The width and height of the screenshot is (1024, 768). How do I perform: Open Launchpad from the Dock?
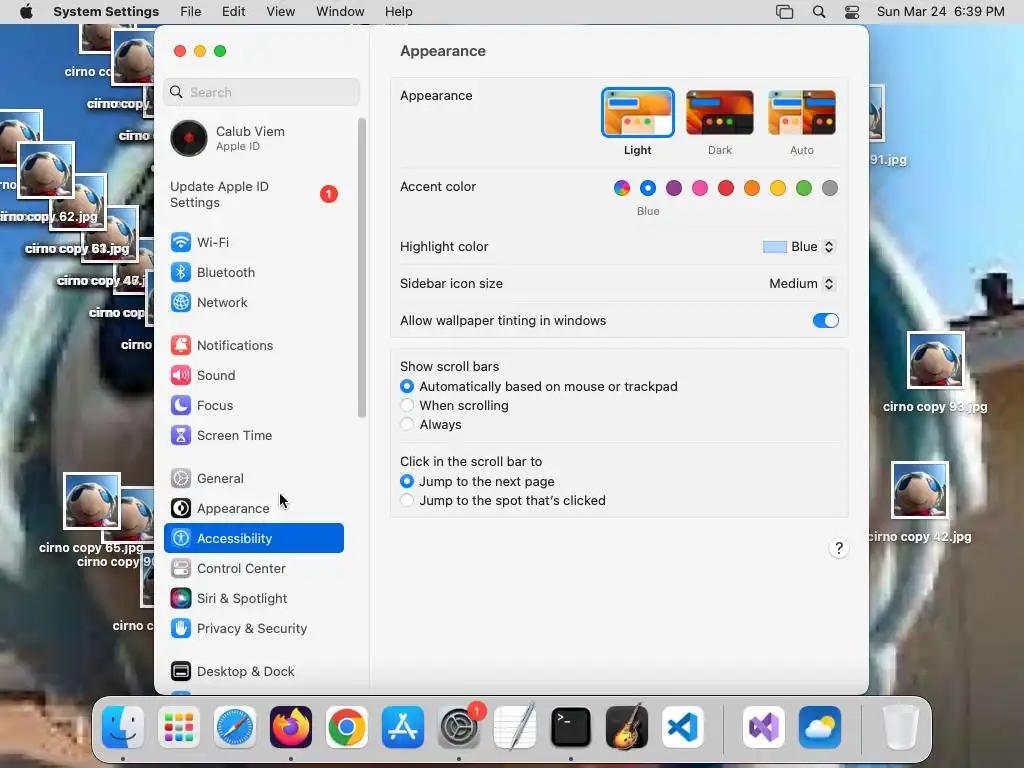click(x=179, y=727)
